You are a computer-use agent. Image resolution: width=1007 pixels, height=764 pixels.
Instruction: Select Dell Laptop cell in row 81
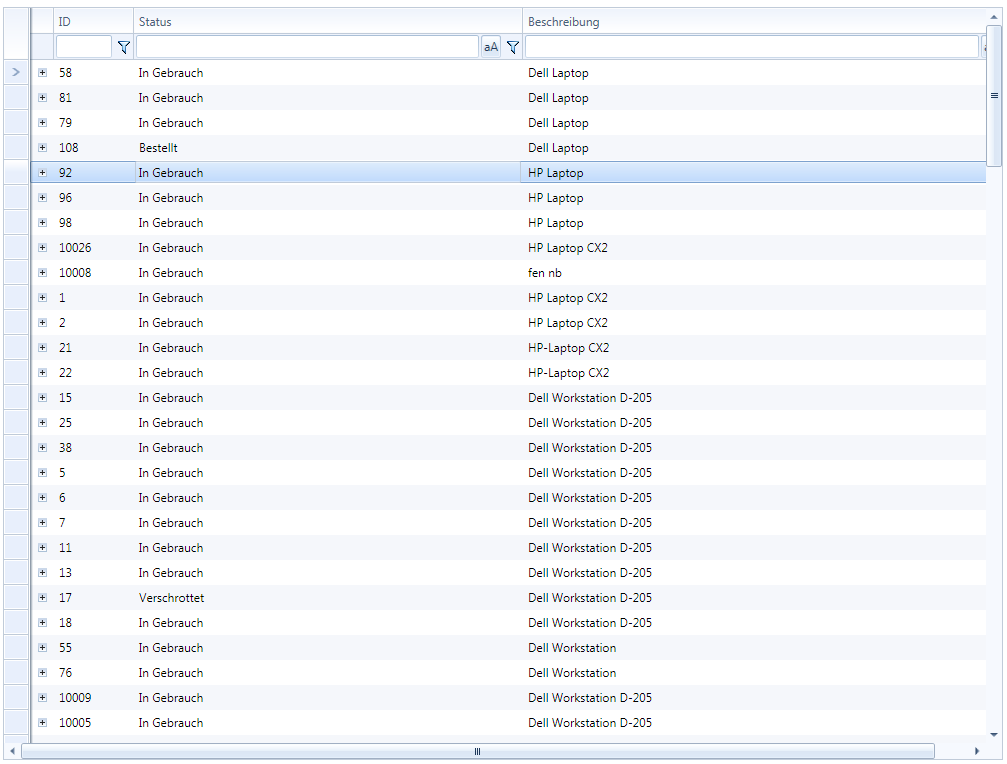754,98
